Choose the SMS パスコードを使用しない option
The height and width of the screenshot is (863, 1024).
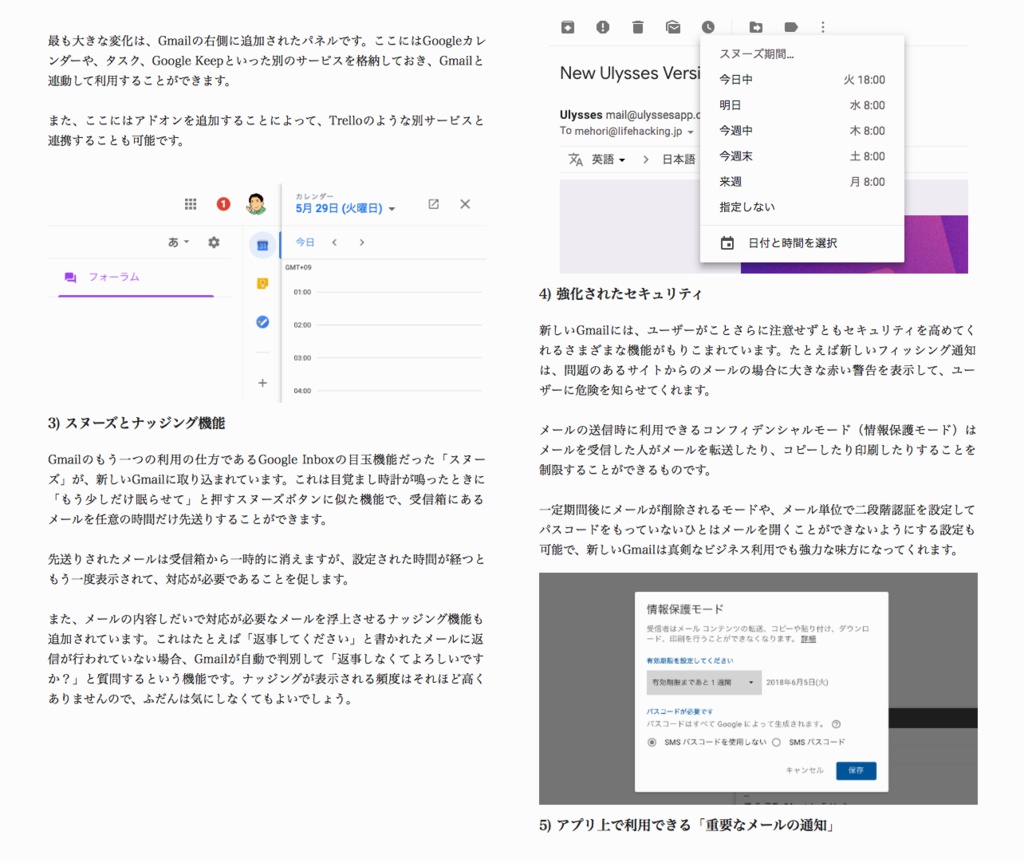point(652,741)
